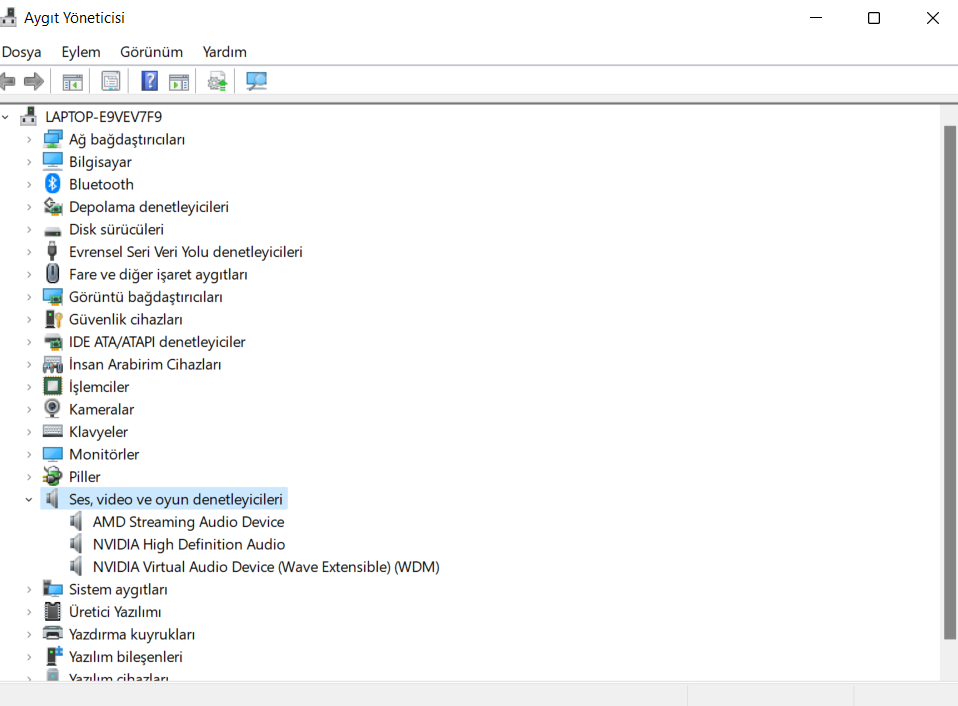Select the Güvenlik cihazları label
Image resolution: width=958 pixels, height=706 pixels.
point(126,319)
